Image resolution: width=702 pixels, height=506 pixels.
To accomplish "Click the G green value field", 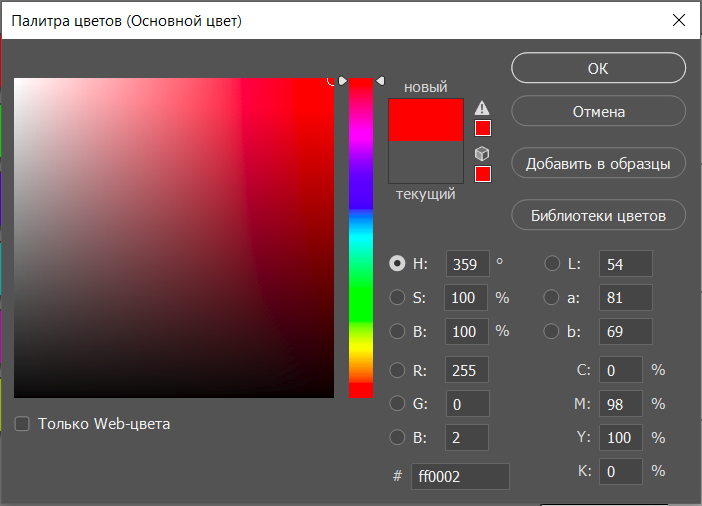I will coord(467,404).
